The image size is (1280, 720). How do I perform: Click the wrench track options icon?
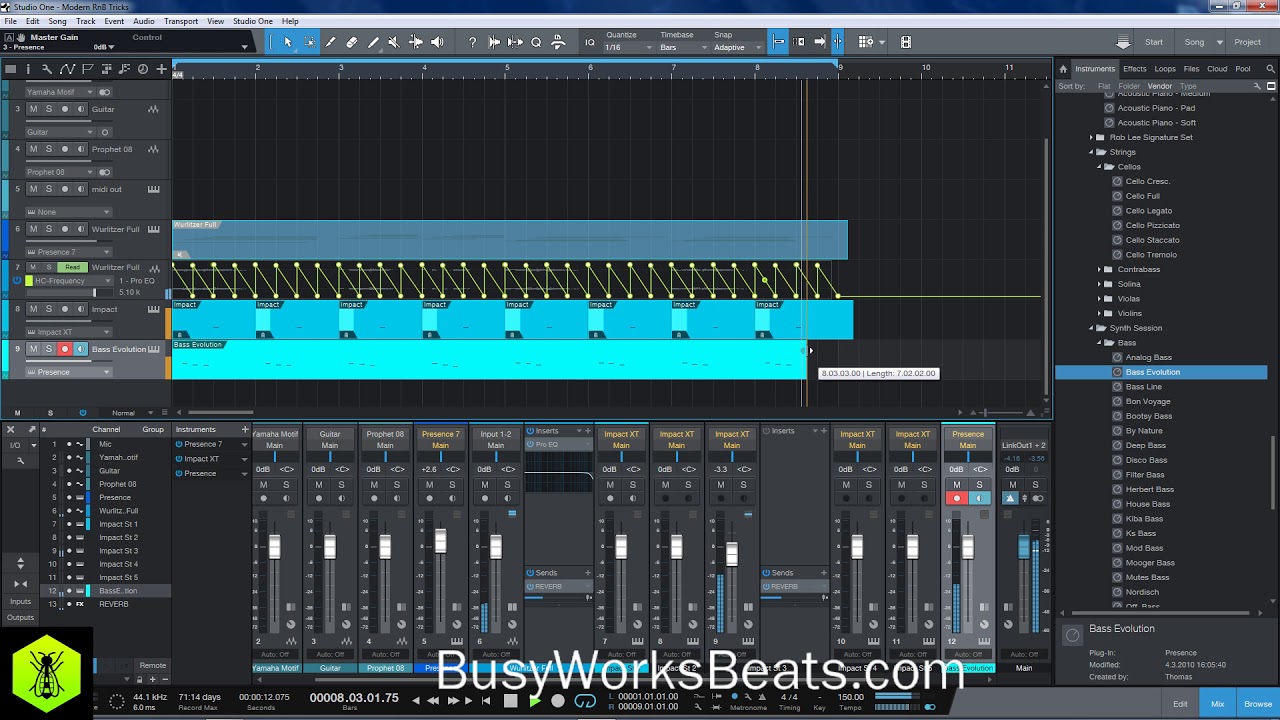[47, 69]
